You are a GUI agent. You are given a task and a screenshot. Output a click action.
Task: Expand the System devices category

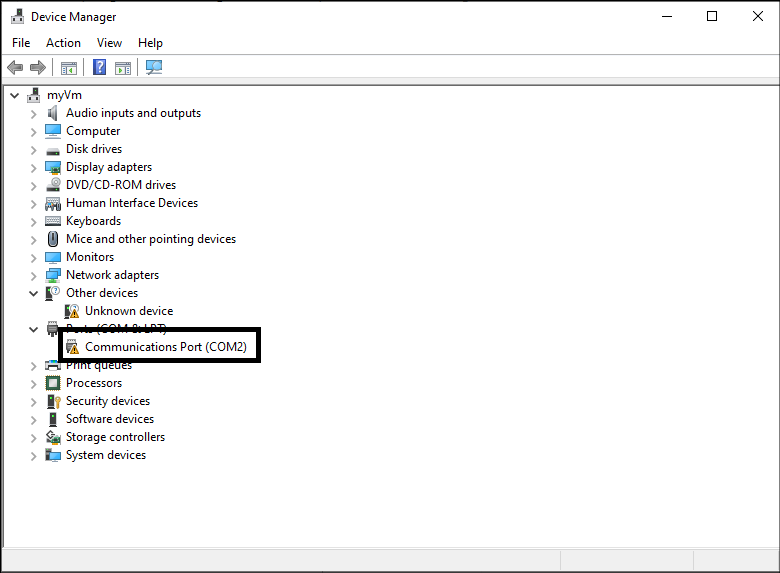point(33,455)
